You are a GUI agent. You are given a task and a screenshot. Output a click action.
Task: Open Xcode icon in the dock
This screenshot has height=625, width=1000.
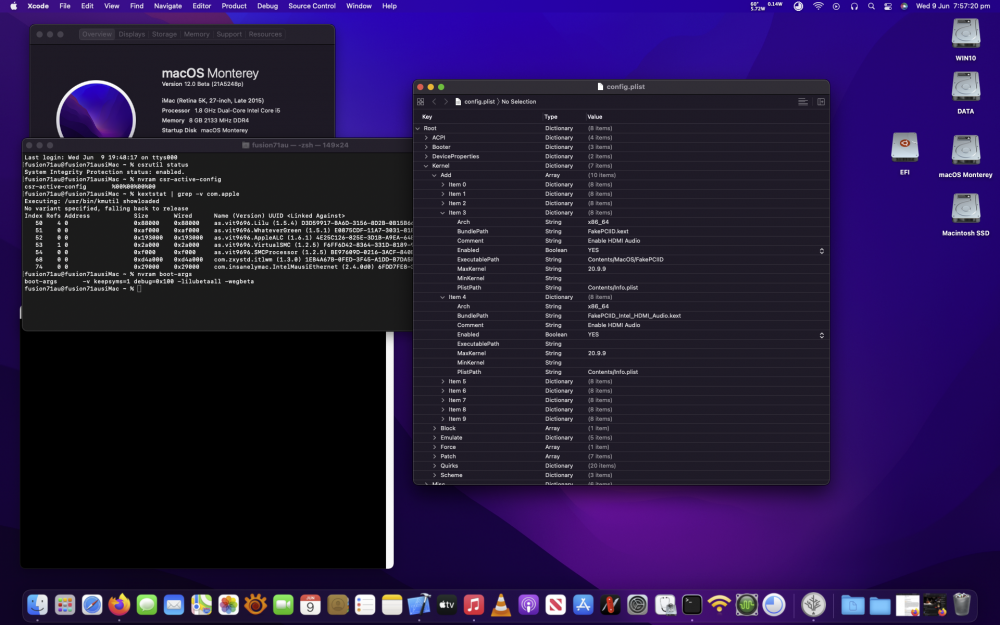click(x=419, y=605)
